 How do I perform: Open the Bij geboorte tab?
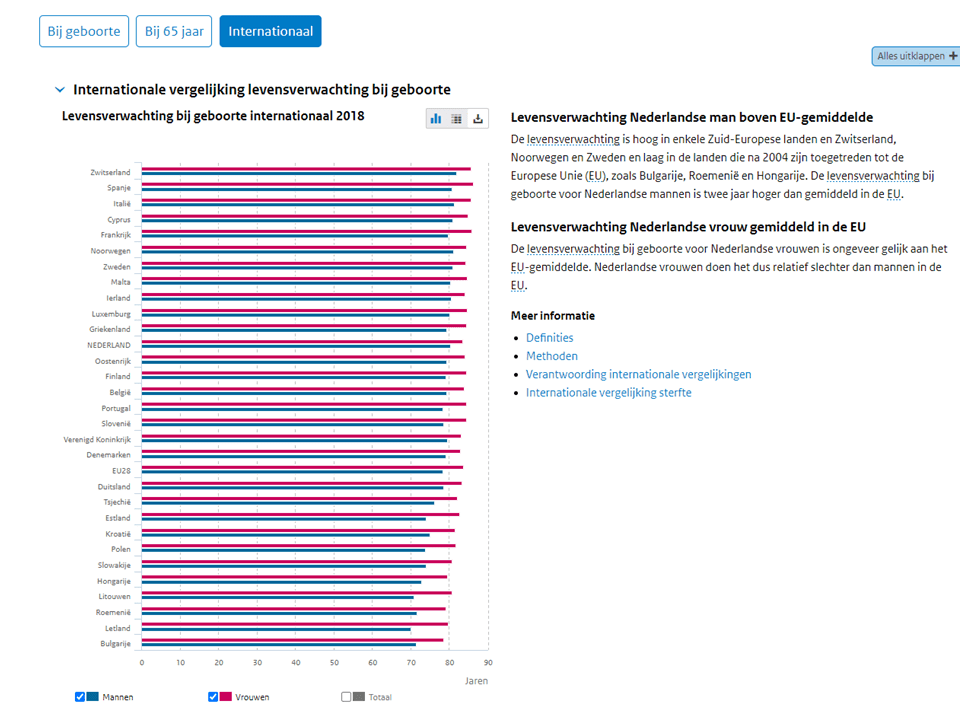pyautogui.click(x=84, y=31)
